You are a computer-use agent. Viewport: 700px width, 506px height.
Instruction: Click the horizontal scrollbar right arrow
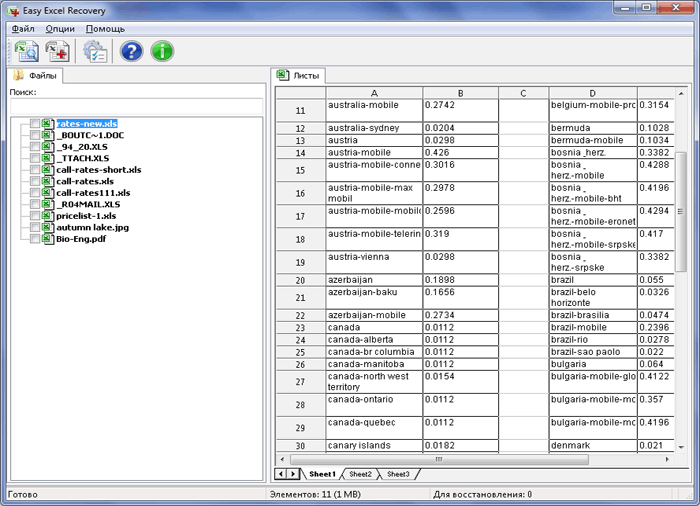[x=667, y=459]
